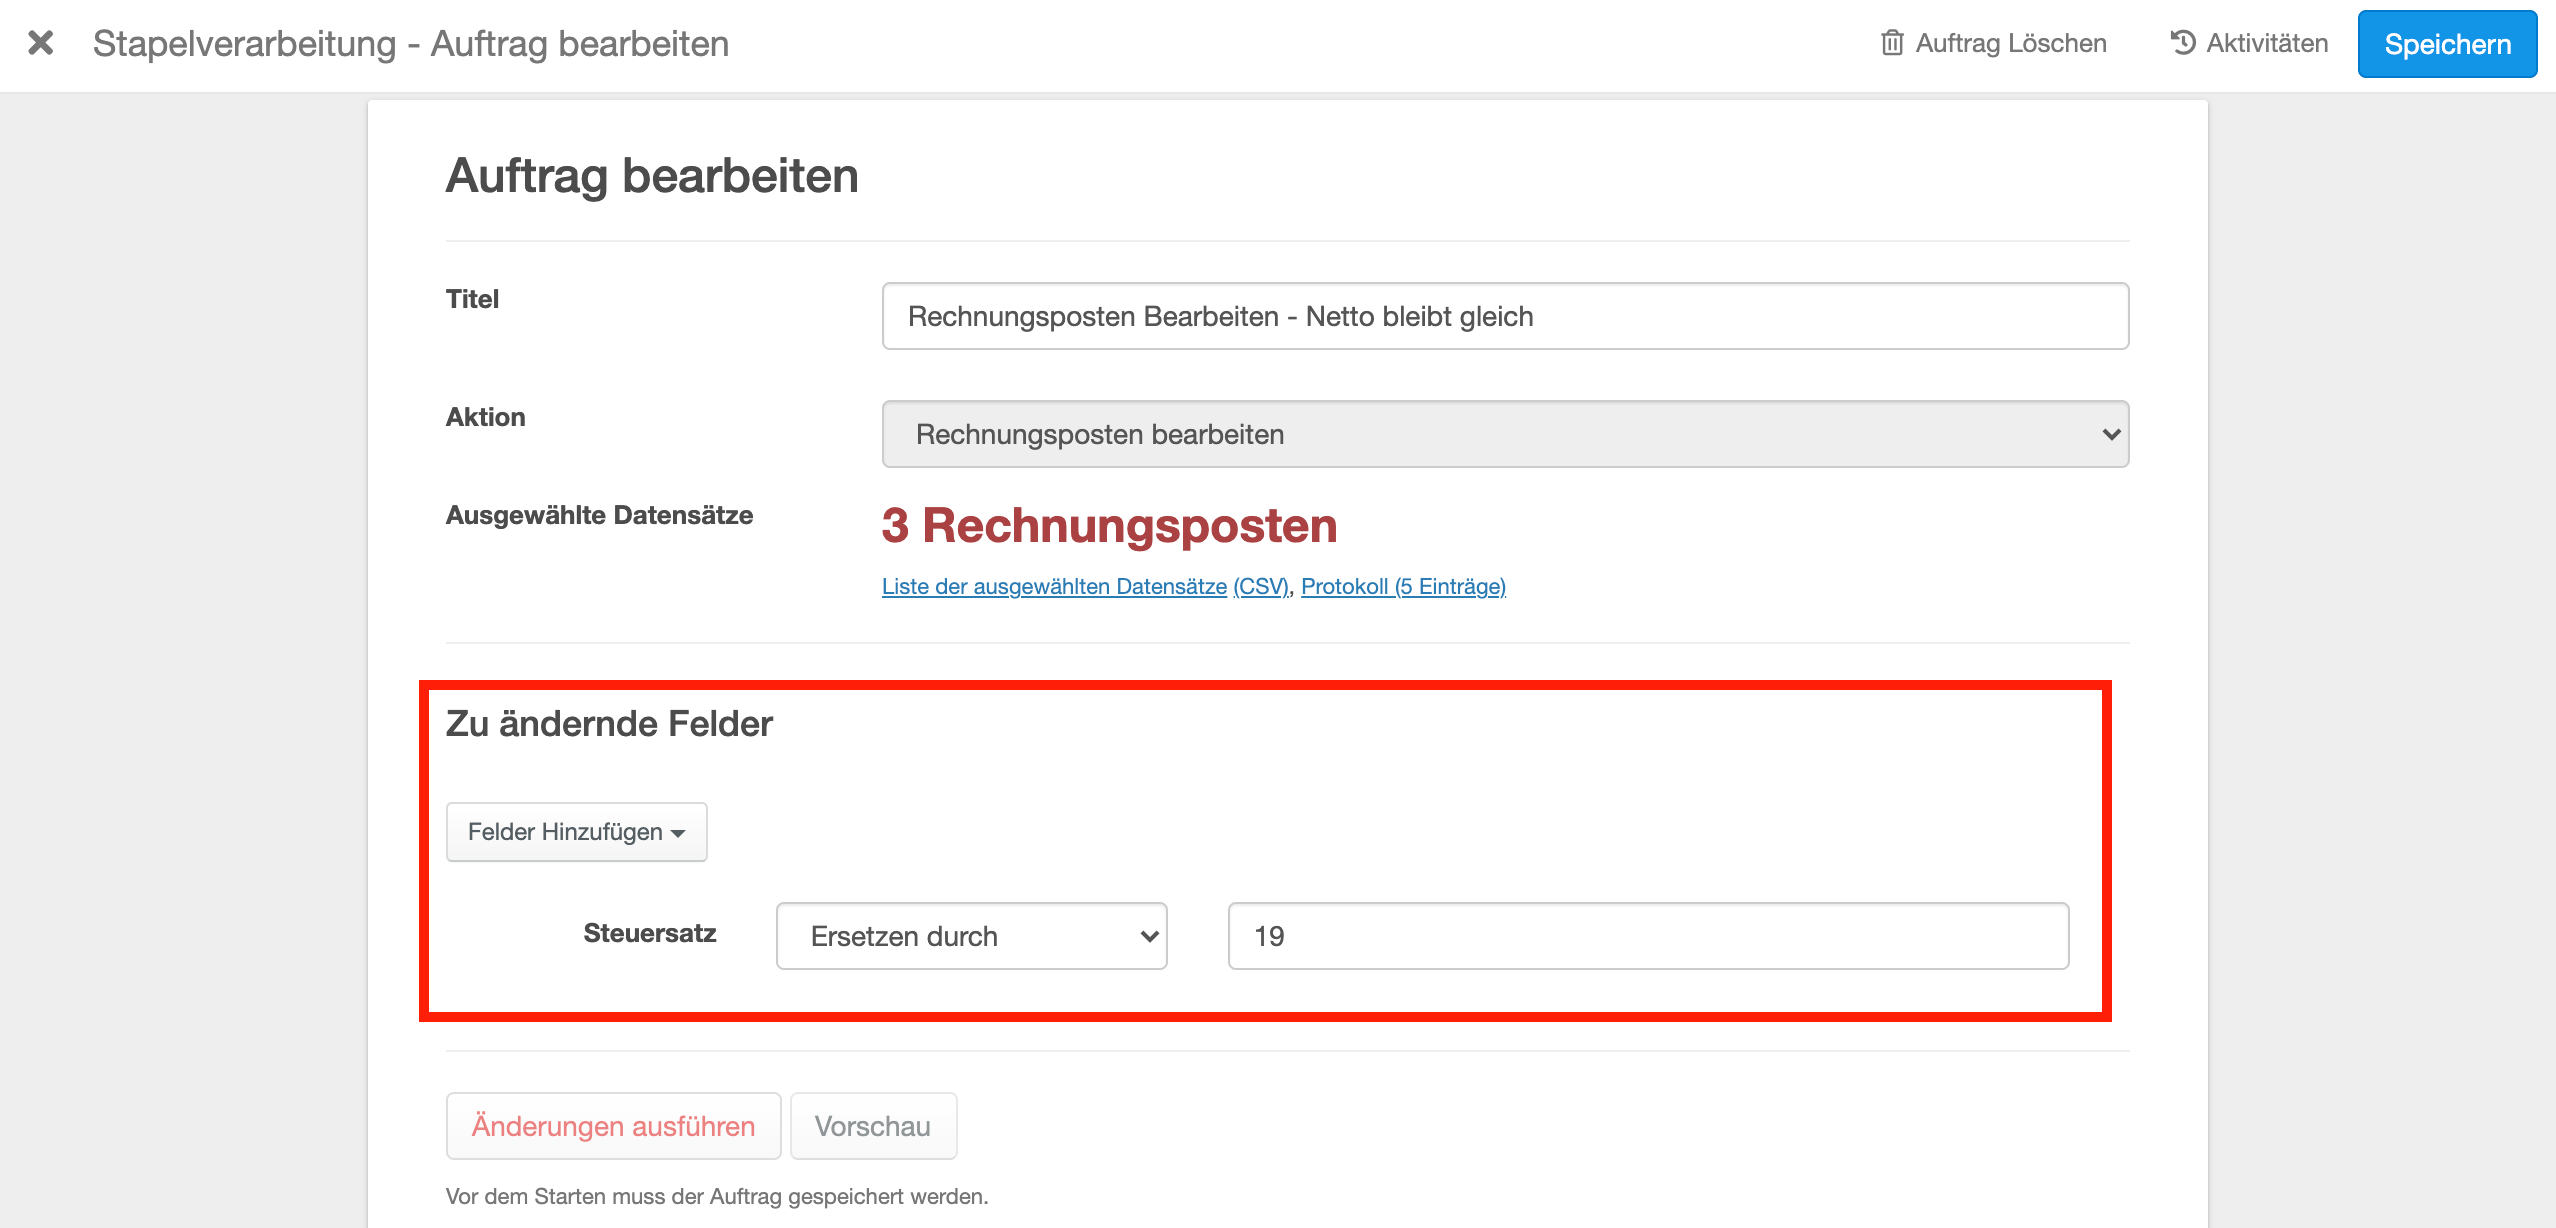Viewport: 2556px width, 1228px height.
Task: Close the Stapelverarbeitung dialog with X icon
Action: (x=41, y=43)
